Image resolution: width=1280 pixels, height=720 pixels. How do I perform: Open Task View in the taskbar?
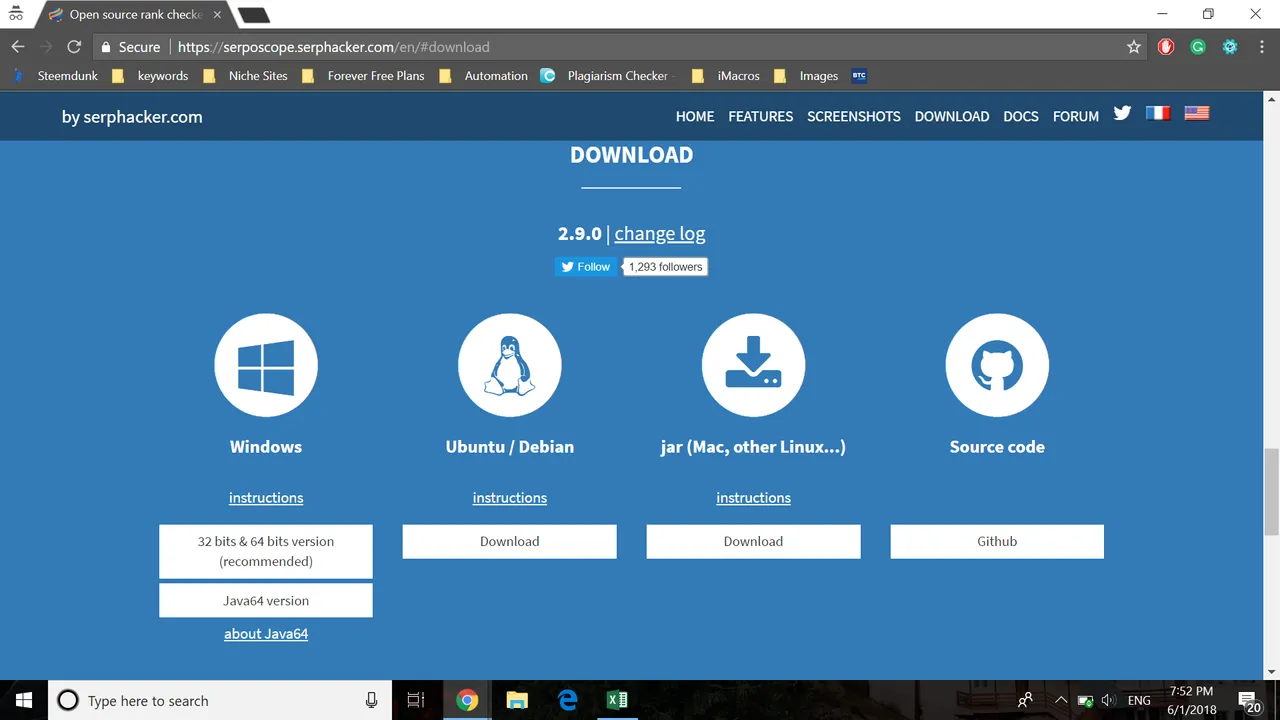click(417, 700)
